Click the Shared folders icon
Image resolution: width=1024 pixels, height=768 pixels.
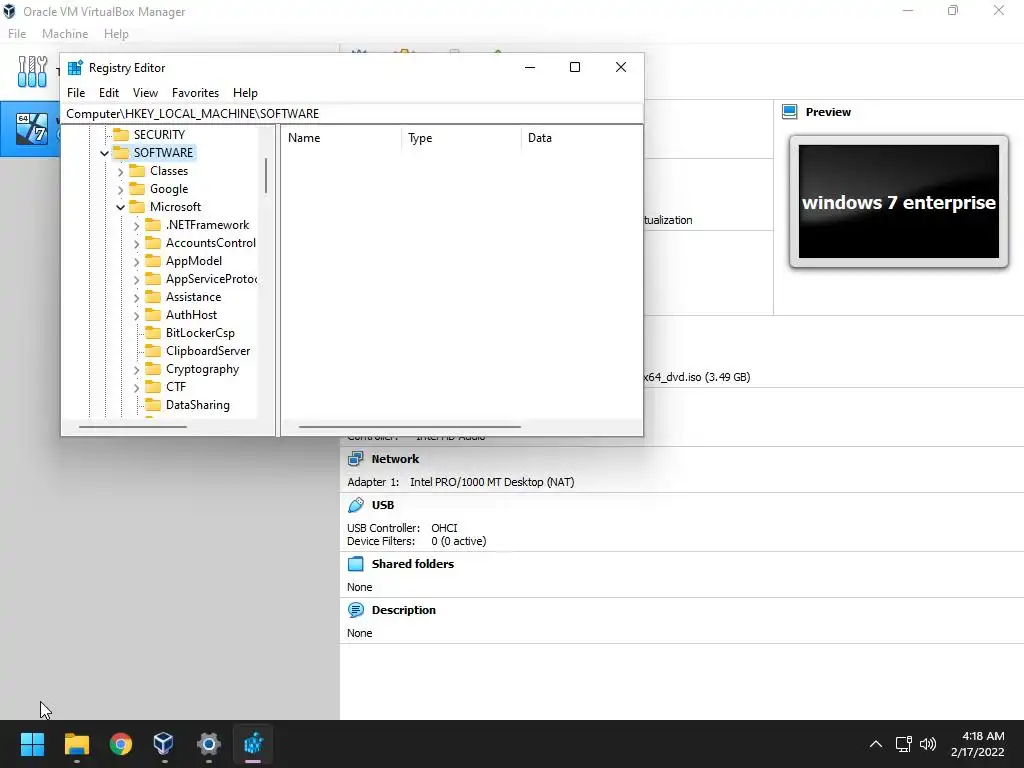pyautogui.click(x=356, y=564)
